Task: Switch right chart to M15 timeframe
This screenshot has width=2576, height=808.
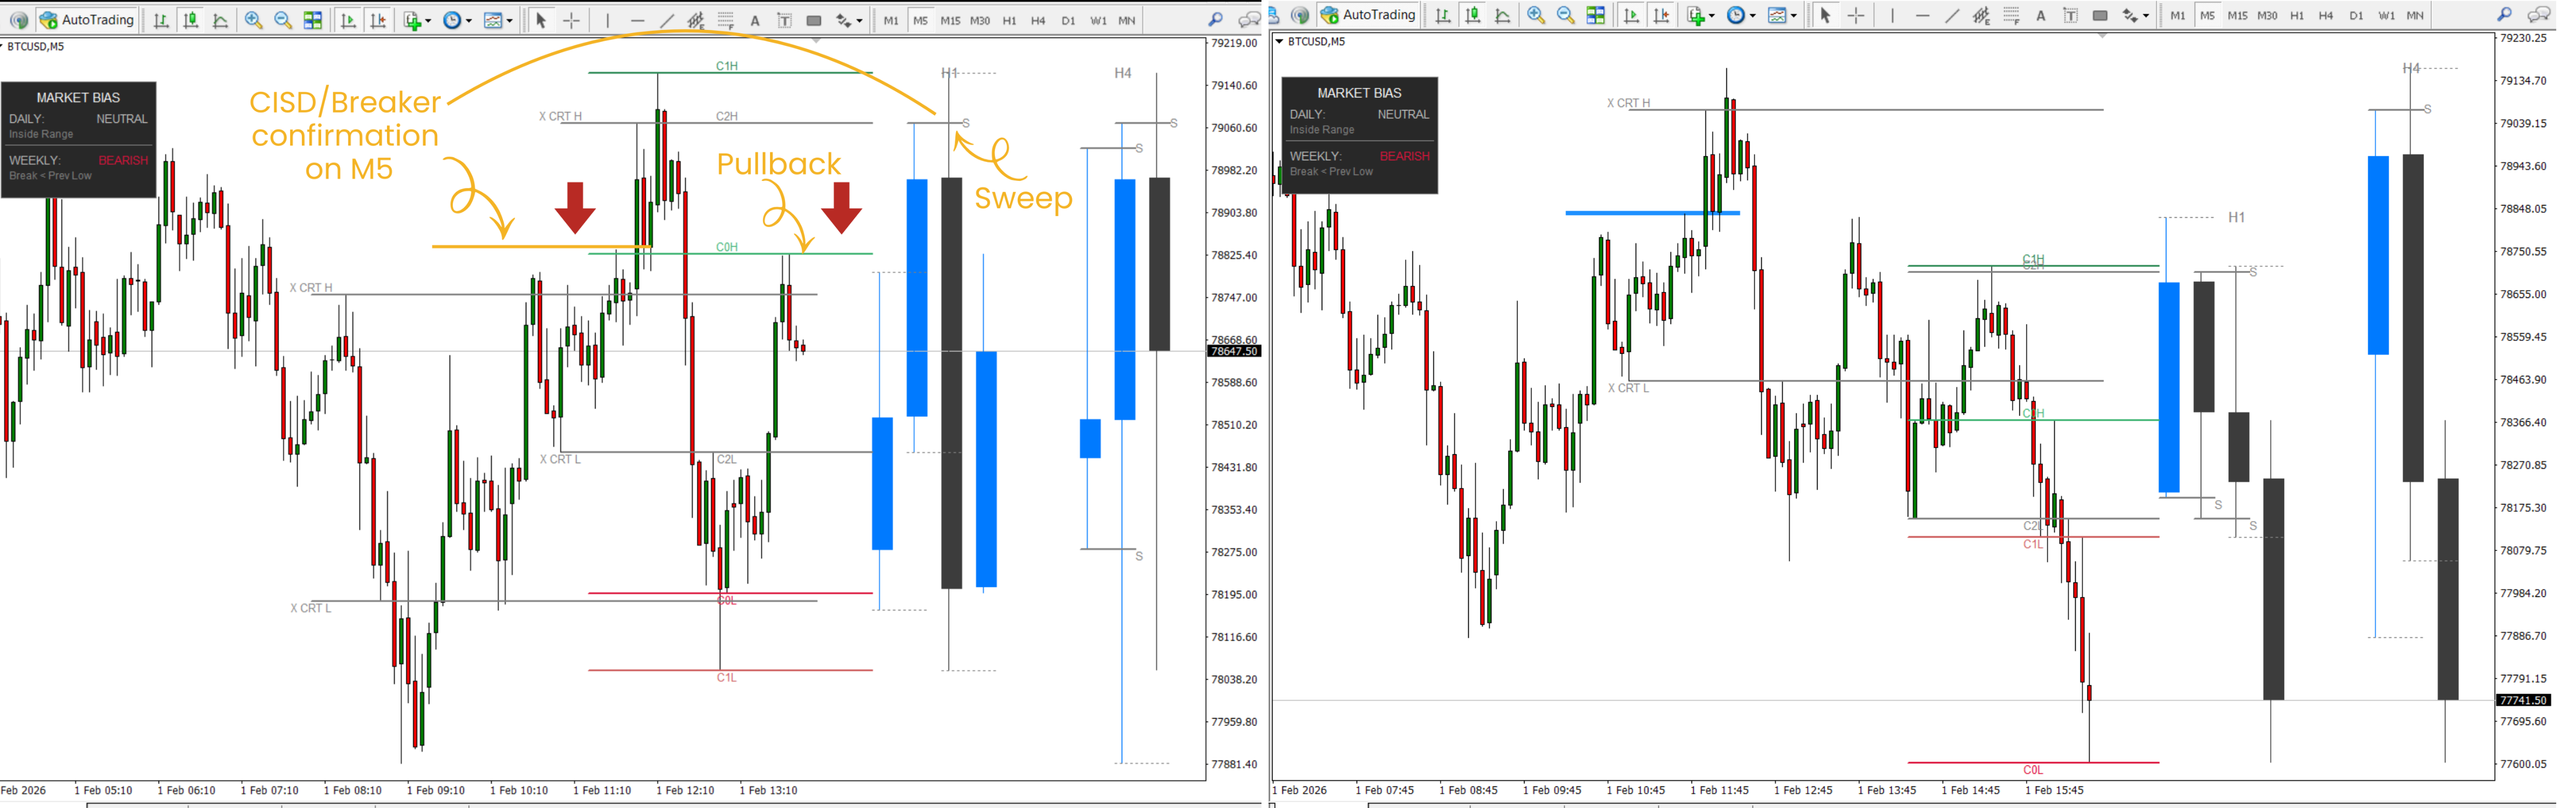Action: (x=2237, y=15)
